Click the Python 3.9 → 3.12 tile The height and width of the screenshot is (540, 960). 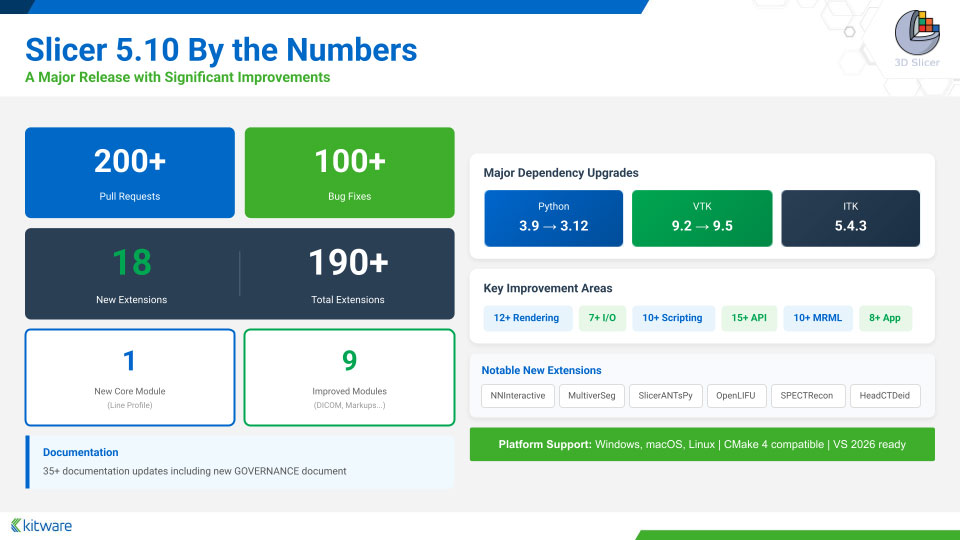pos(553,218)
